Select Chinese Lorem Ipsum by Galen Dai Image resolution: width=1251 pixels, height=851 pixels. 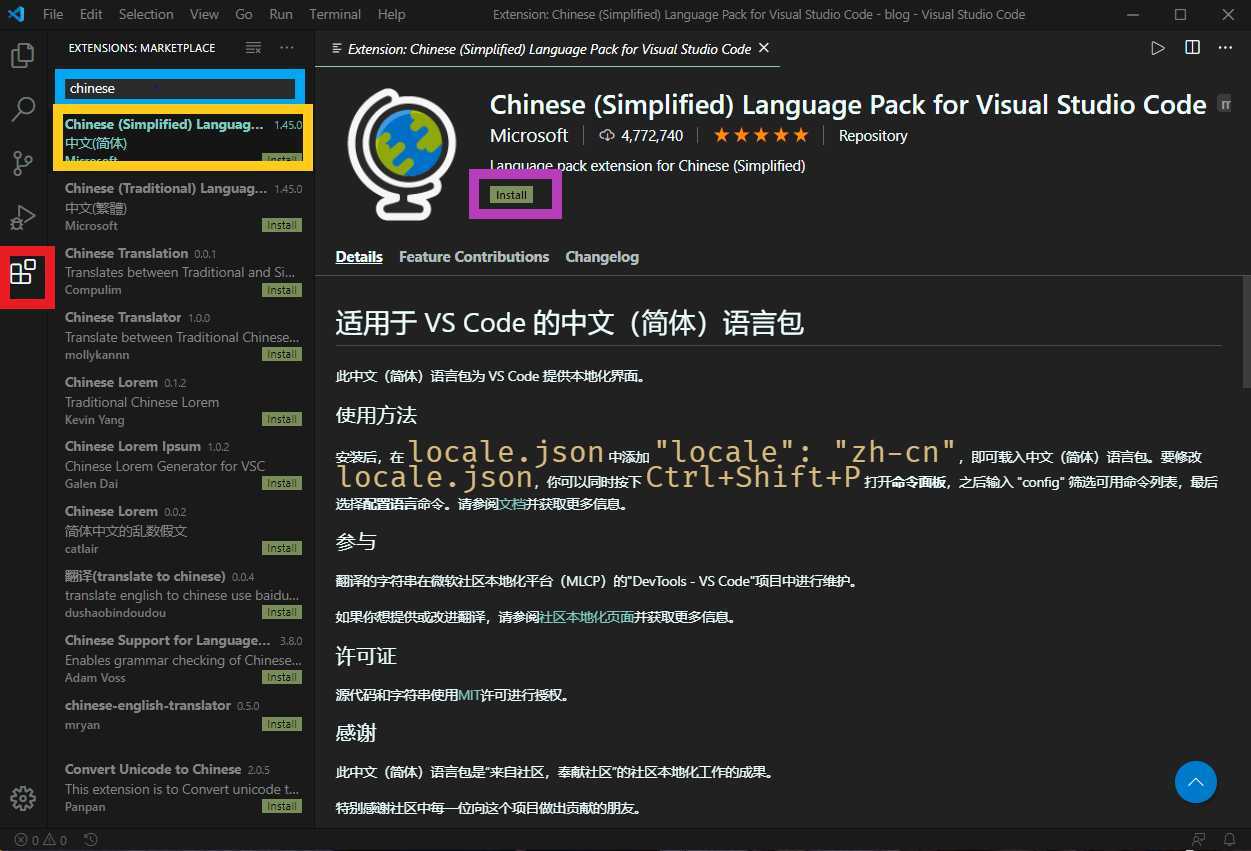click(183, 465)
